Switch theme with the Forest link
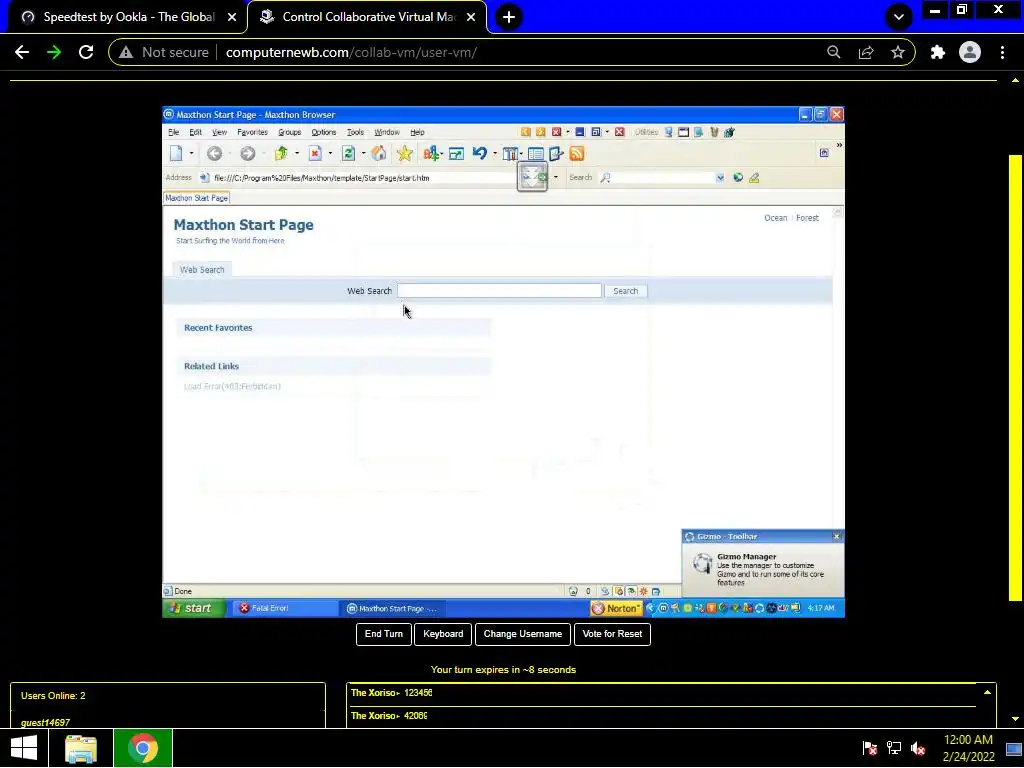 pos(807,218)
